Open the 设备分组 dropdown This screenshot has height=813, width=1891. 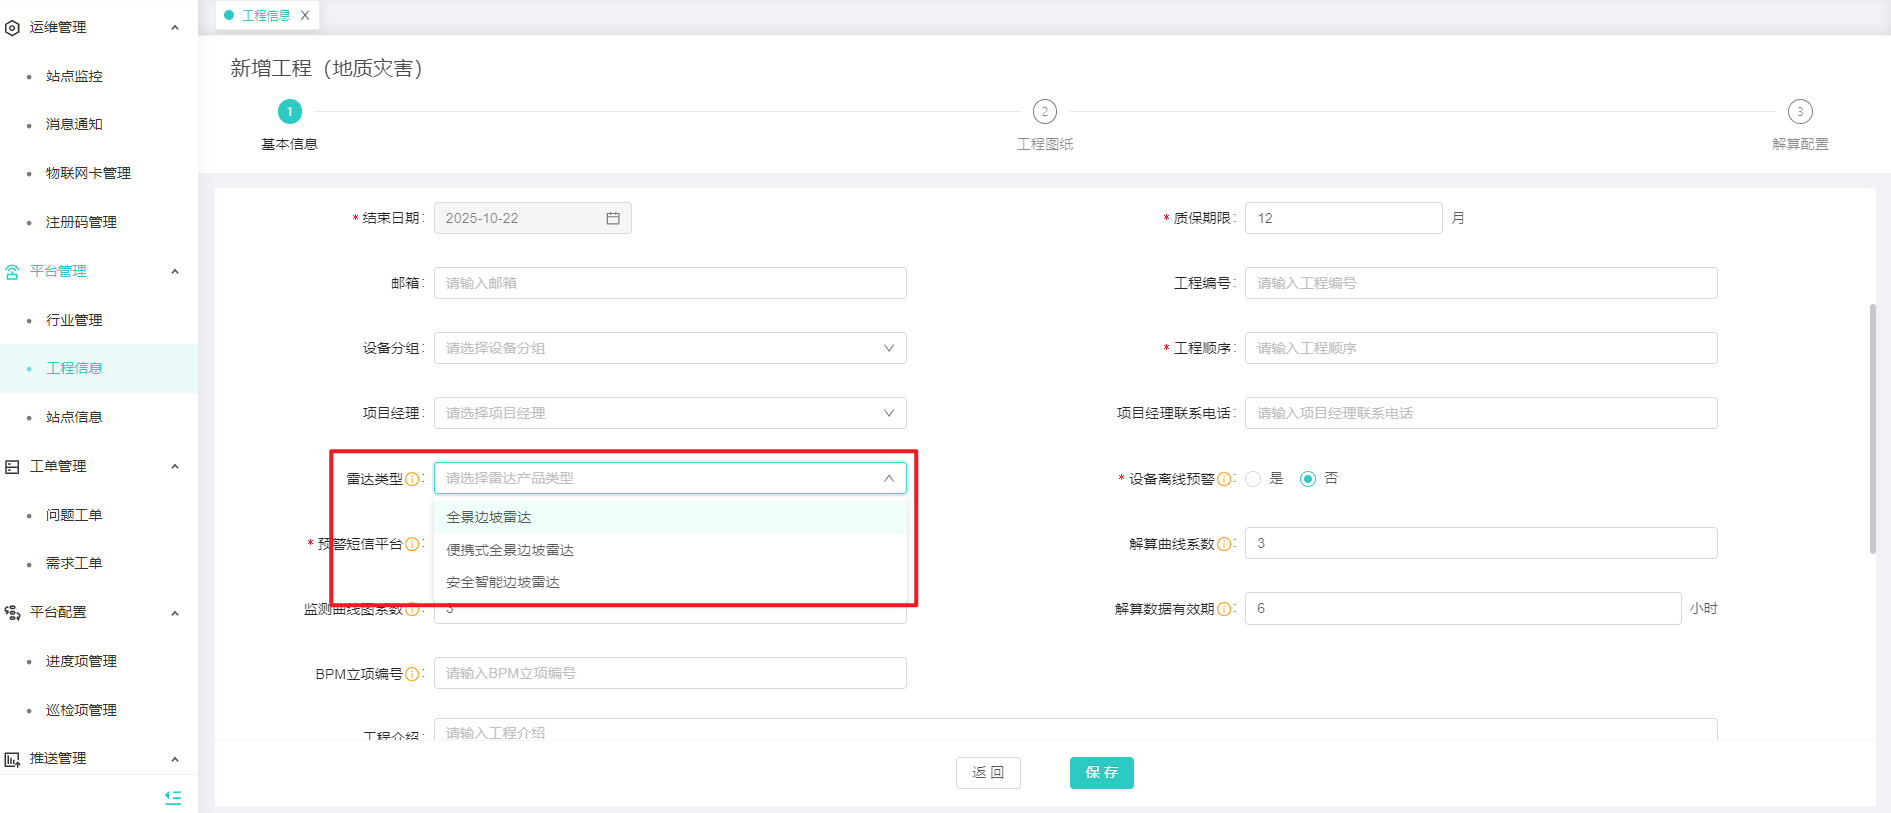click(x=670, y=348)
